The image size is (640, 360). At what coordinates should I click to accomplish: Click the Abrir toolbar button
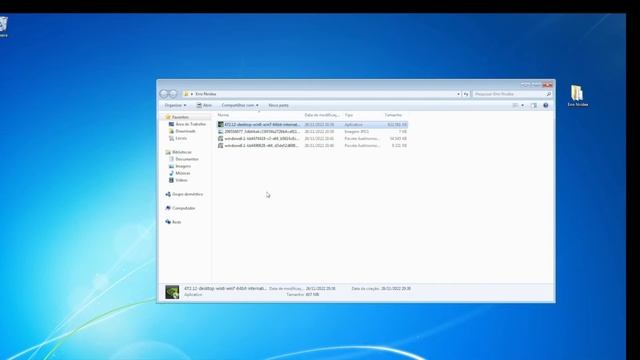tap(204, 105)
